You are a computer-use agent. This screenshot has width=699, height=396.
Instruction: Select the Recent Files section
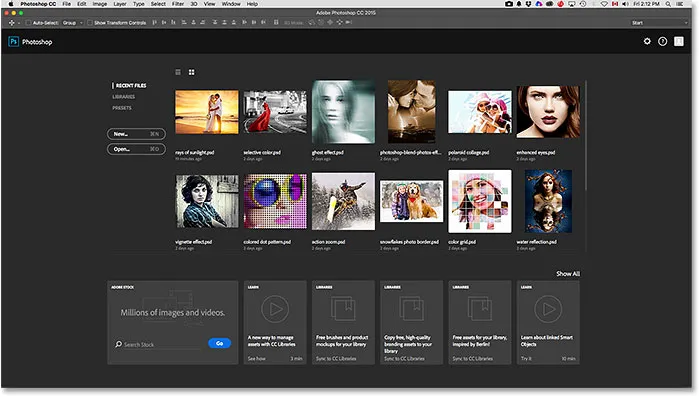[131, 86]
